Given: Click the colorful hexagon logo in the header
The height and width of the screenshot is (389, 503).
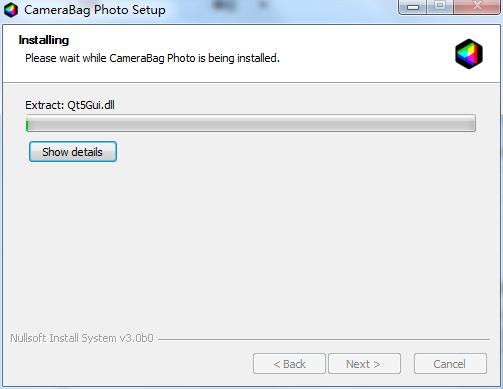Looking at the screenshot, I should pyautogui.click(x=469, y=54).
